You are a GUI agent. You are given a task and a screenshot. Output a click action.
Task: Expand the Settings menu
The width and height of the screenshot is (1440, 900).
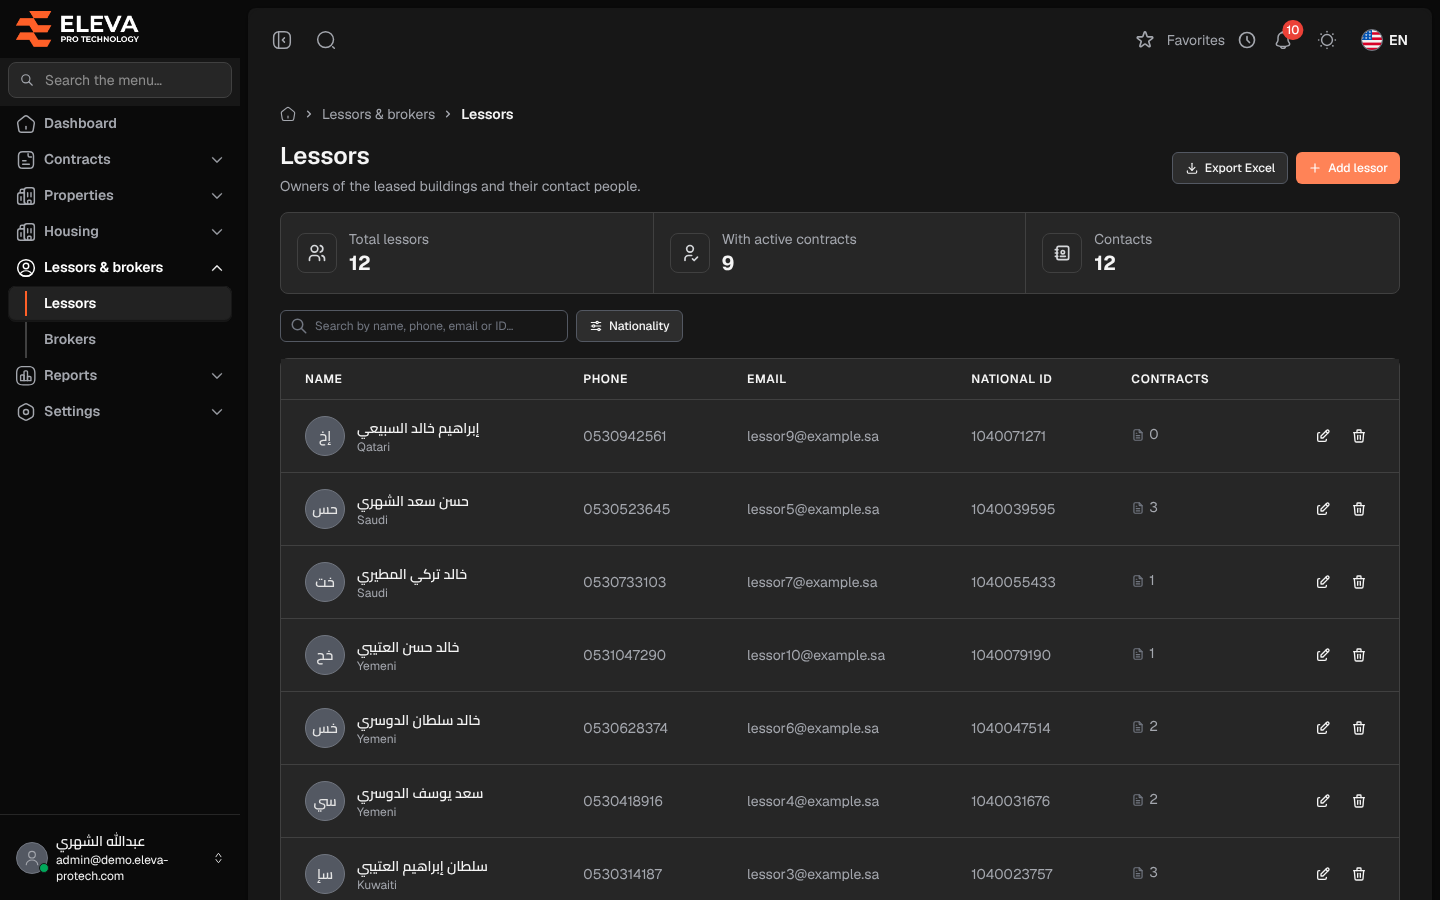point(120,411)
